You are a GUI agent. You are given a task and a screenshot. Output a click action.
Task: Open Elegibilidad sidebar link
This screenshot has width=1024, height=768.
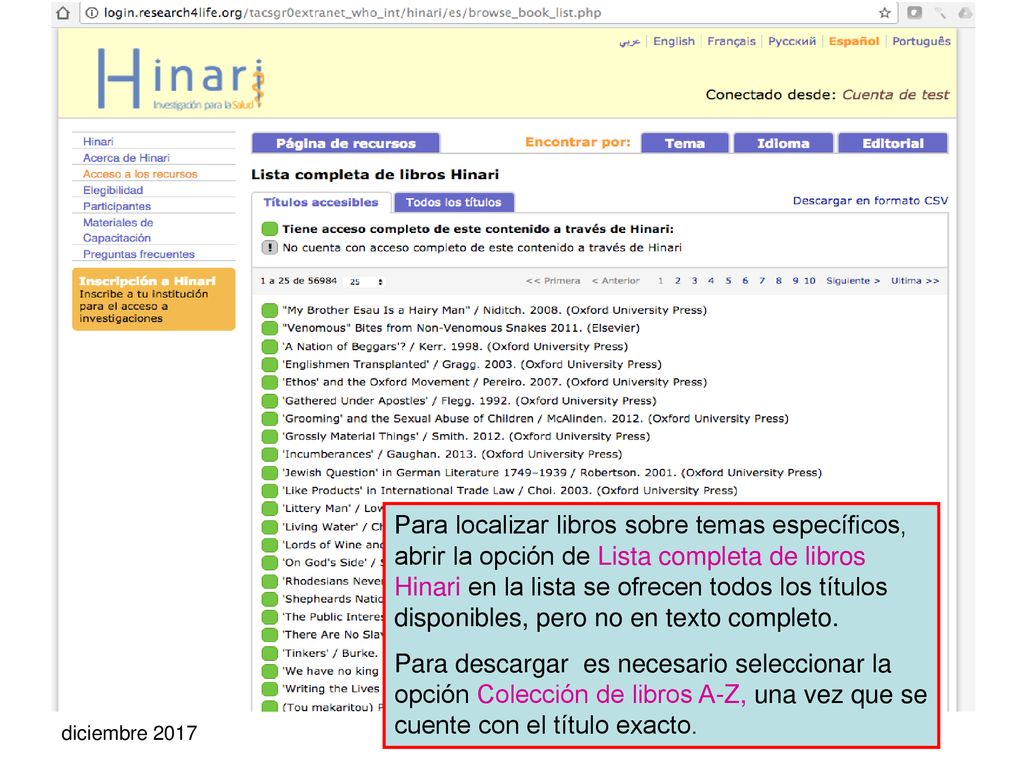112,190
